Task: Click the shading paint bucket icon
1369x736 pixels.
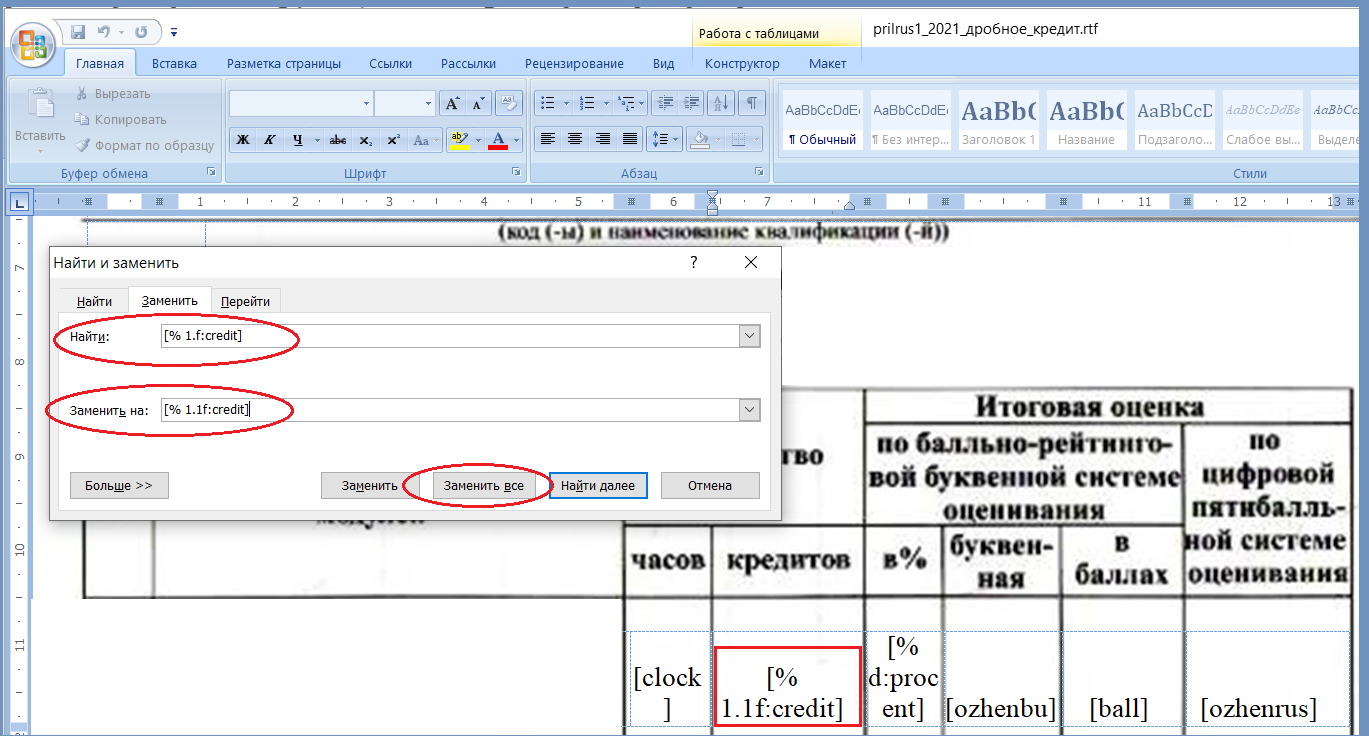Action: coord(702,139)
